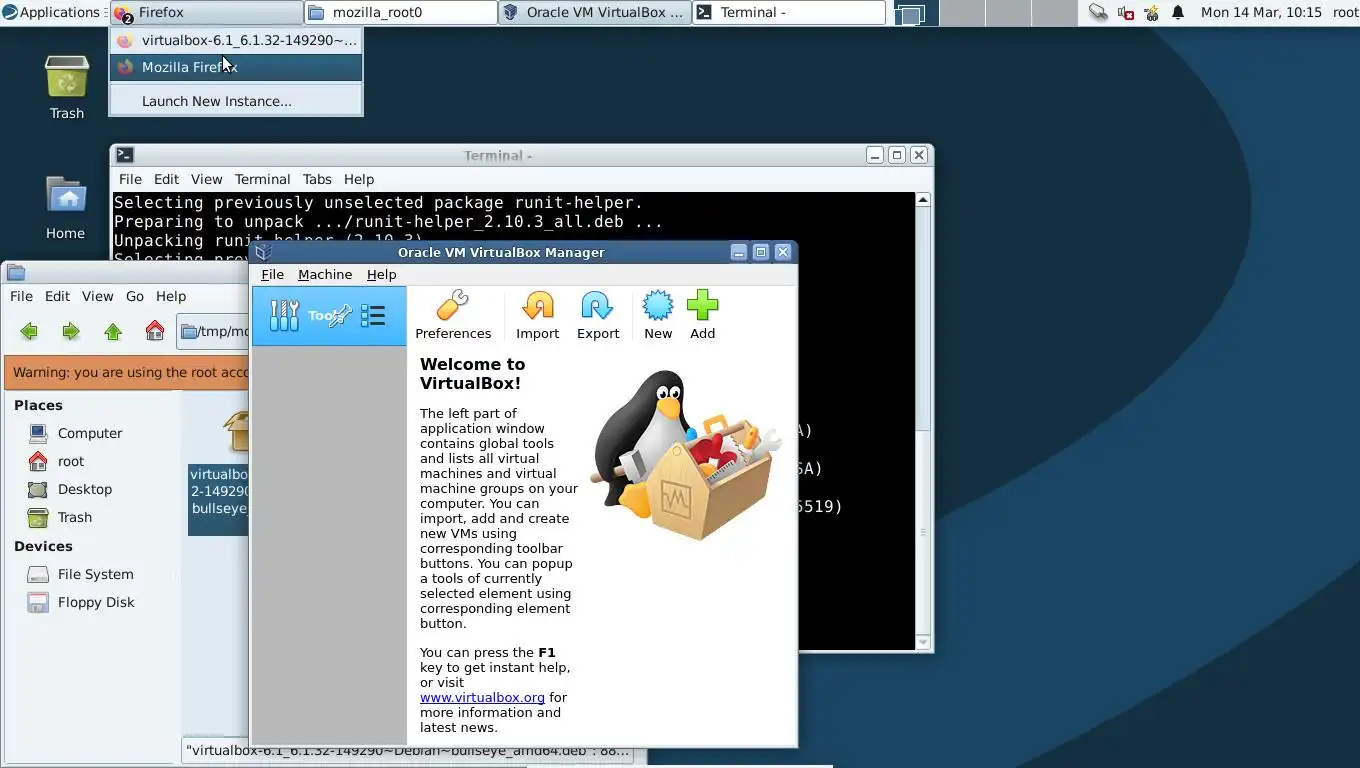This screenshot has height=768, width=1360.
Task: Open the www.virtualbox.org link
Action: coord(482,697)
